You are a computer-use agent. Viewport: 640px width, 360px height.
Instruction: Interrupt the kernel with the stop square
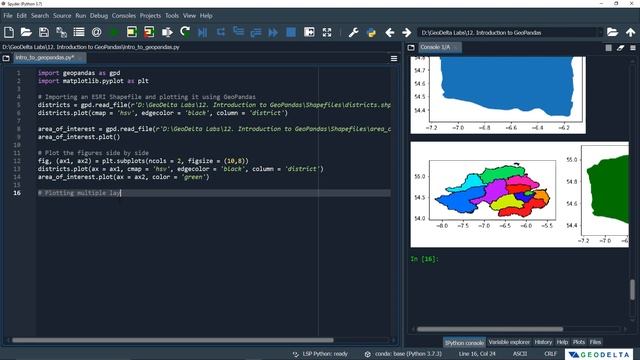click(x=609, y=48)
